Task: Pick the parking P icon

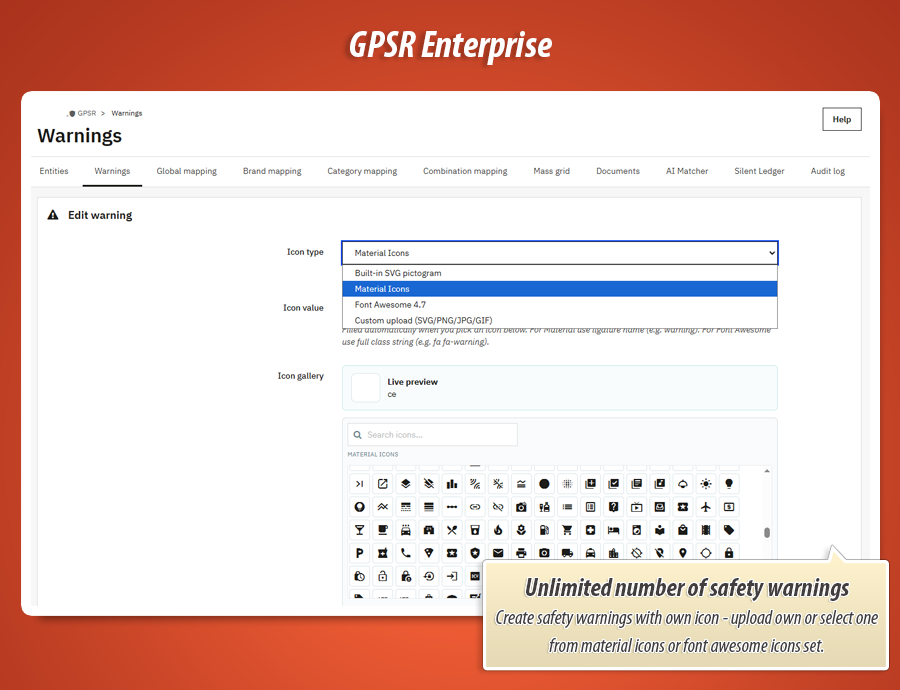Action: 359,553
